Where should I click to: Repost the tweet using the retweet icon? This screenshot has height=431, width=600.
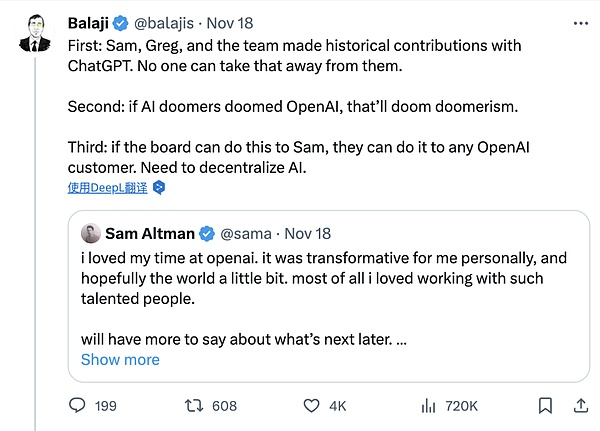coord(194,405)
